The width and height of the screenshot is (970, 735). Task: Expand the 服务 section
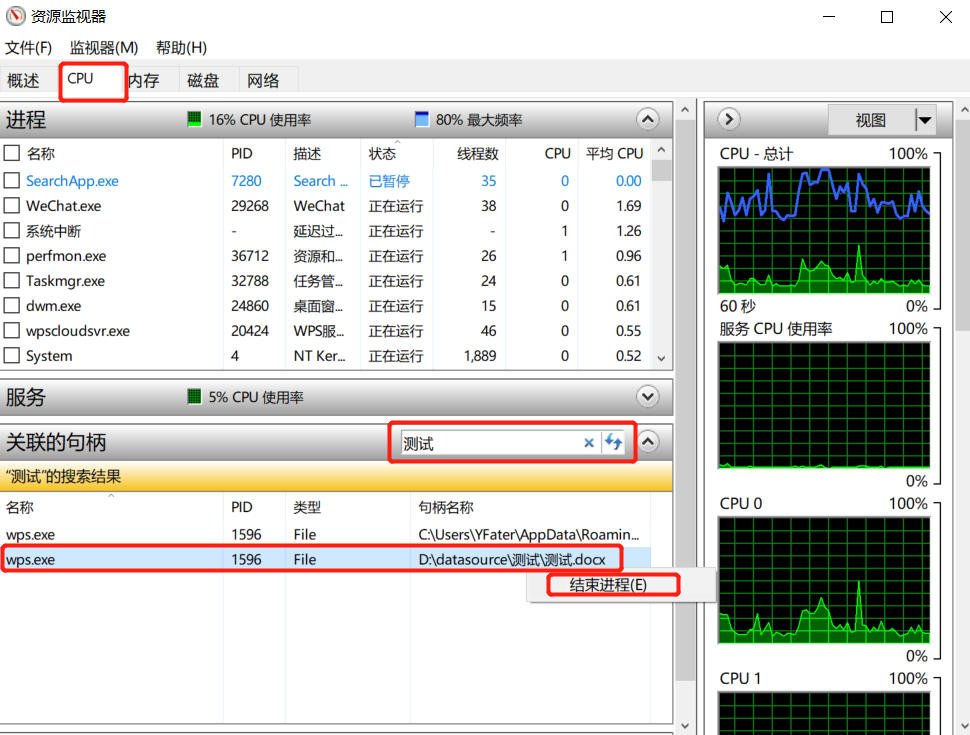coord(648,397)
